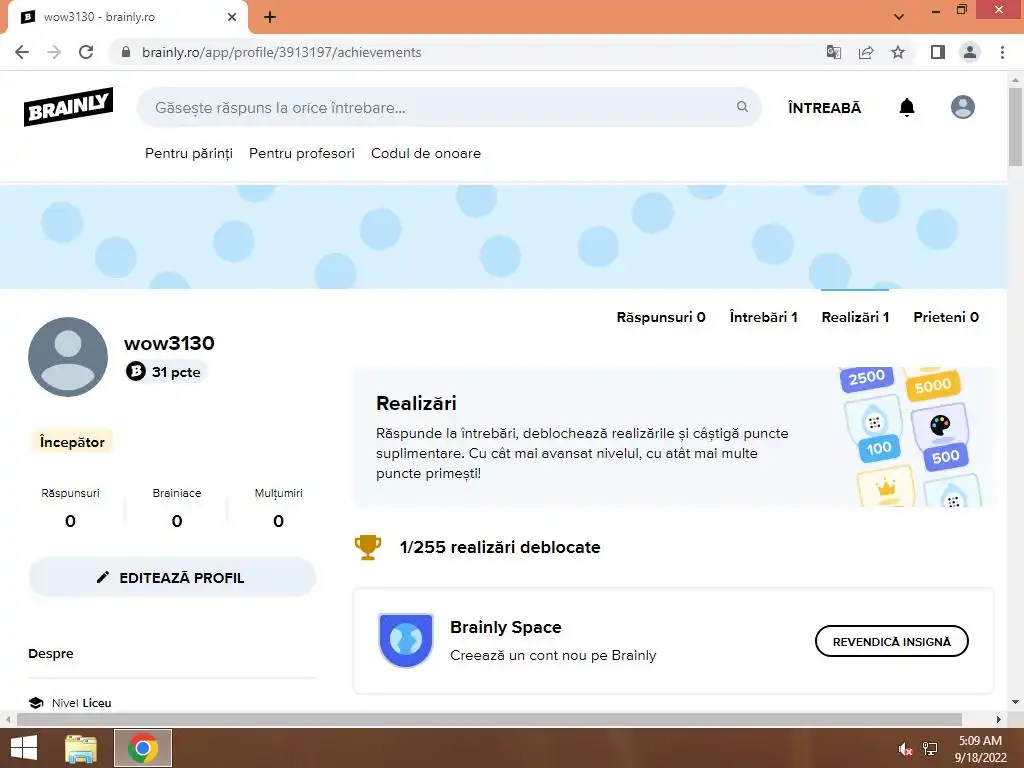Viewport: 1024px width, 768px height.
Task: Click the search magnifier icon
Action: (743, 106)
